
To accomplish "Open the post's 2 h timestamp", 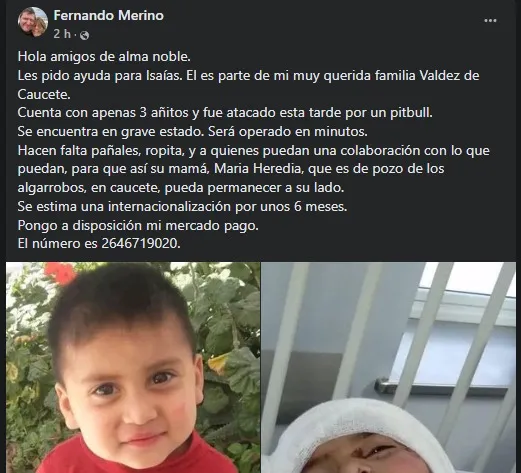I will pyautogui.click(x=62, y=34).
